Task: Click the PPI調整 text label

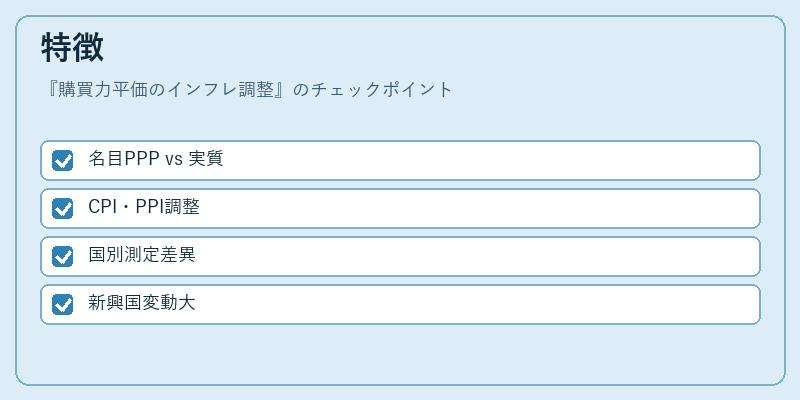Action: [x=167, y=207]
